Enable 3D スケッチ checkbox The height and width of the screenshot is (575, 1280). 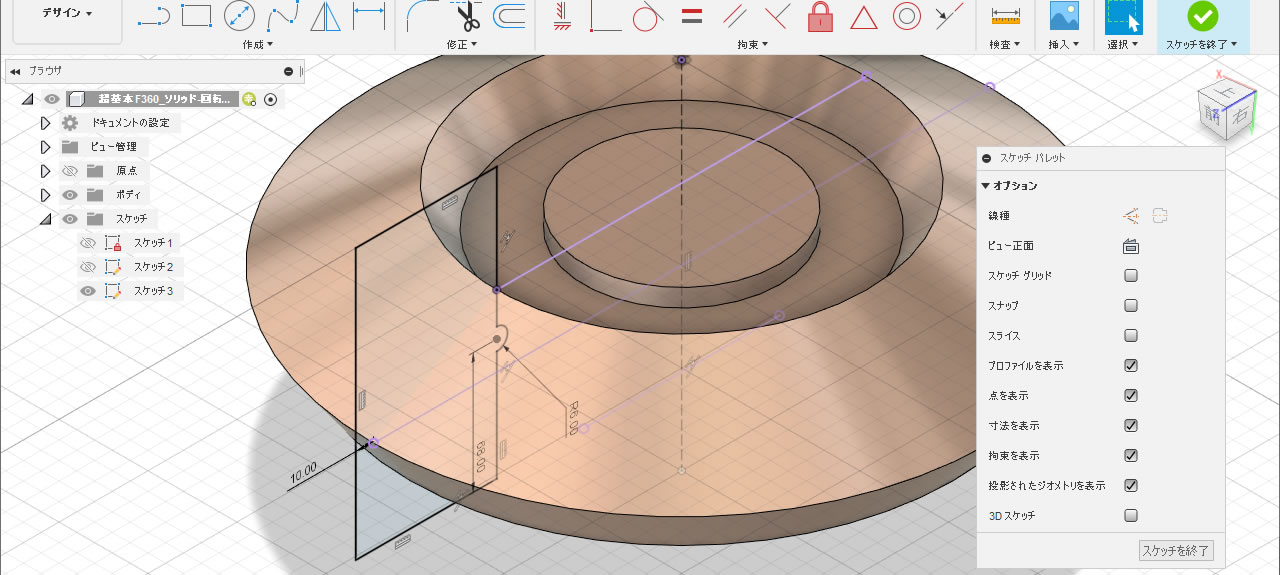(1131, 516)
